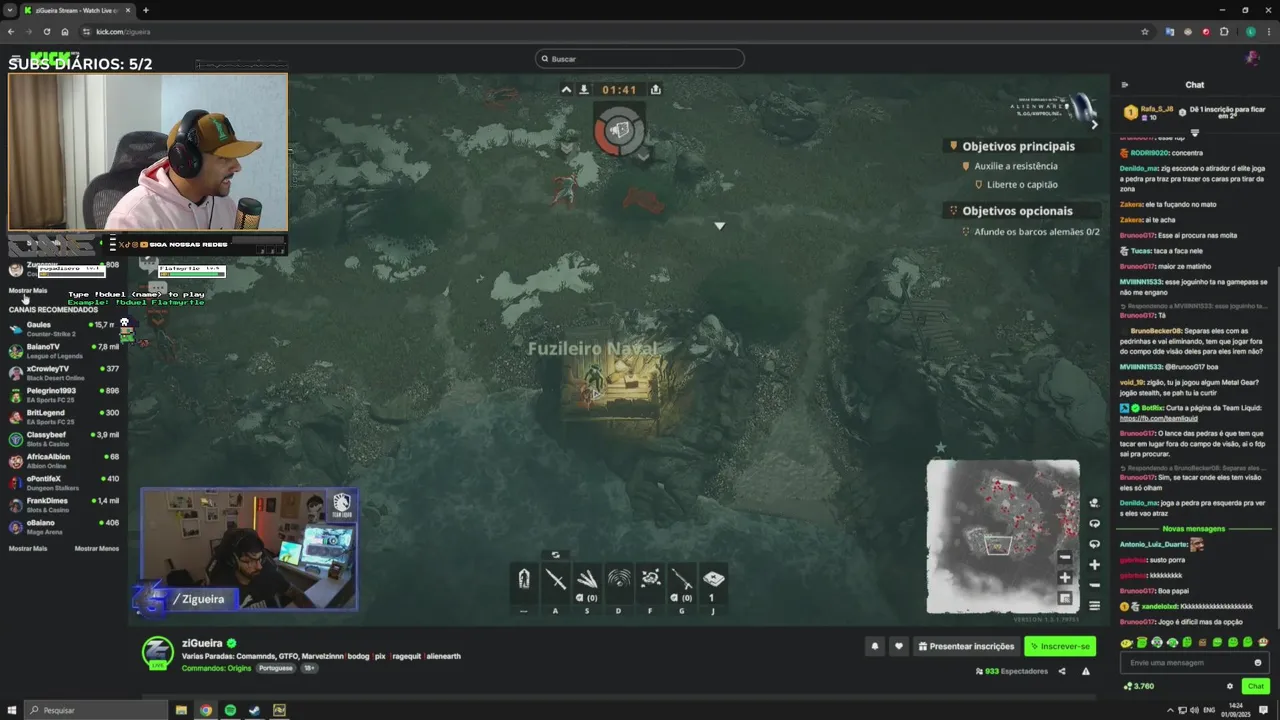This screenshot has height=720, width=1280.
Task: Click the Inscrever-se subscribe button
Action: (1060, 646)
